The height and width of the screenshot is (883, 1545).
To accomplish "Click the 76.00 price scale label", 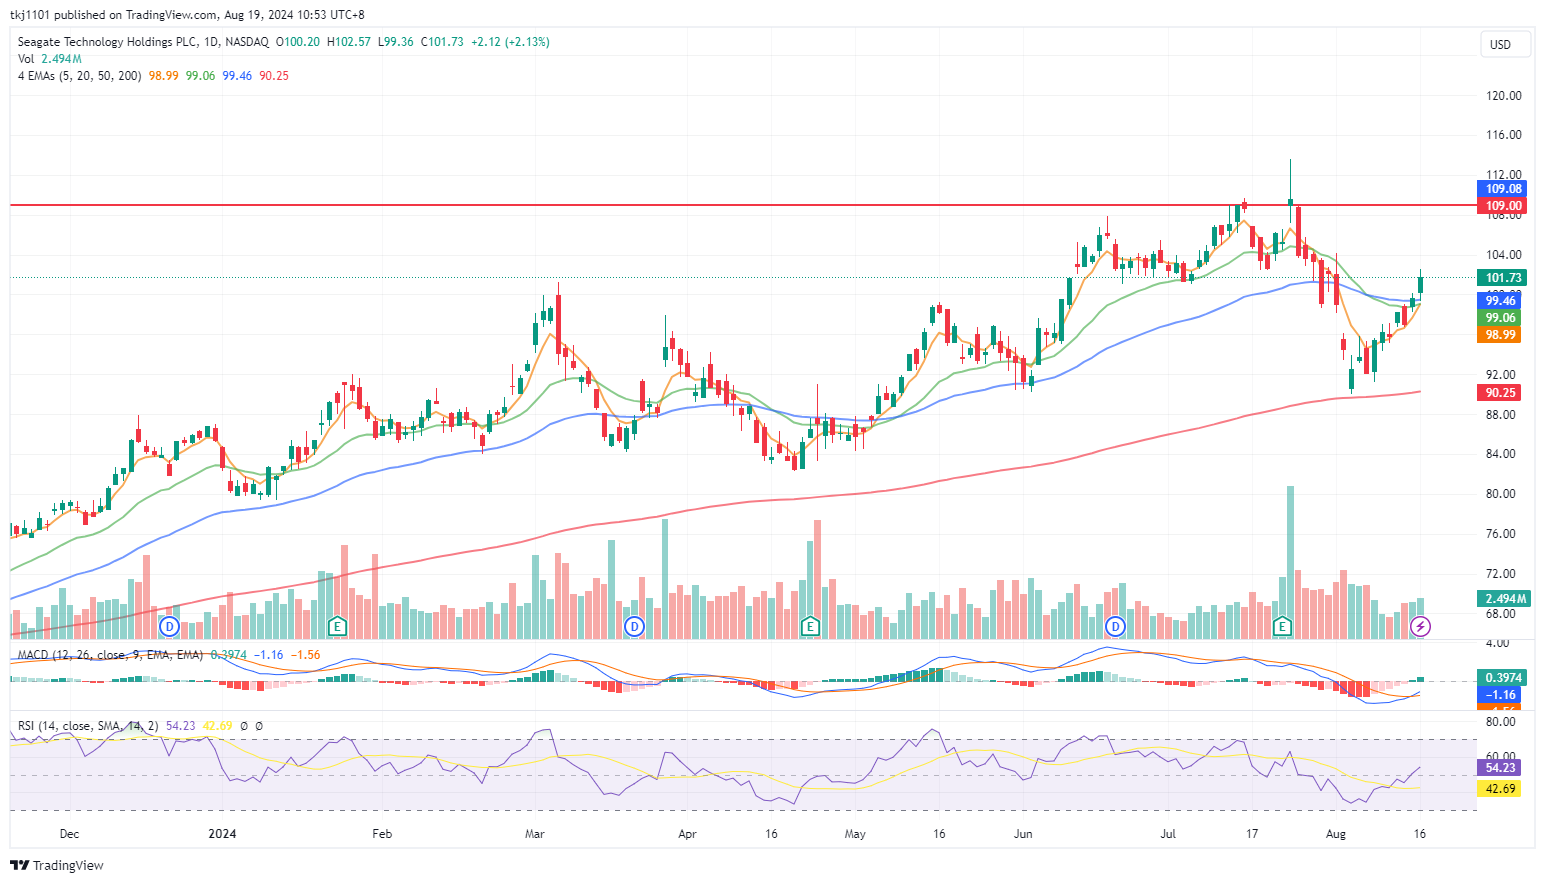I will [1500, 534].
